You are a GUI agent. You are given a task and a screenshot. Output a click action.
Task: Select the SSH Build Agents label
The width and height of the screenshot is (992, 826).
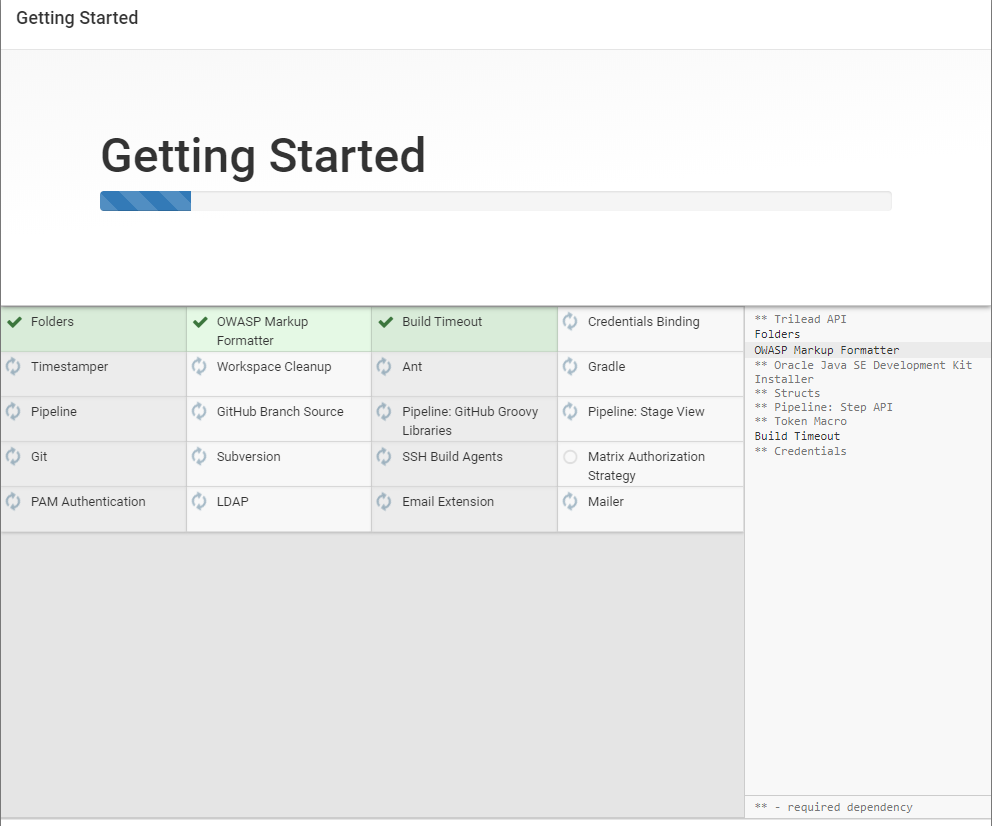tap(452, 457)
